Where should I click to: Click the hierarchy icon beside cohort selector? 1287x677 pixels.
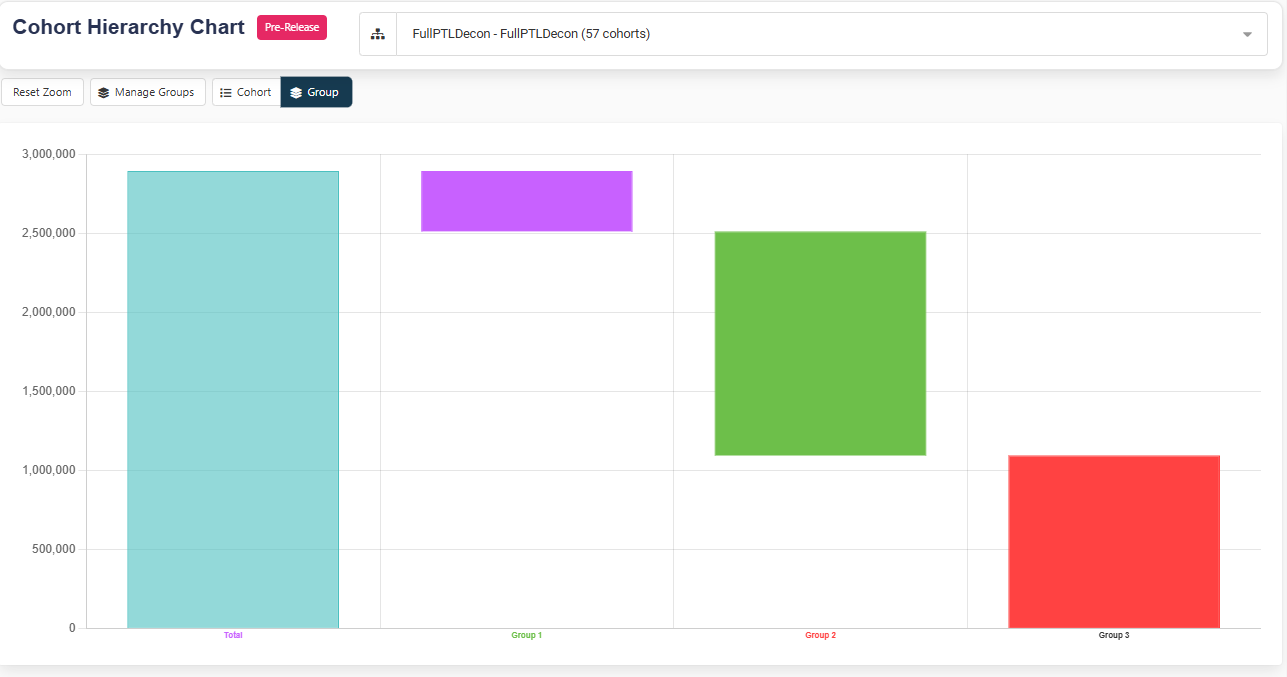click(378, 34)
